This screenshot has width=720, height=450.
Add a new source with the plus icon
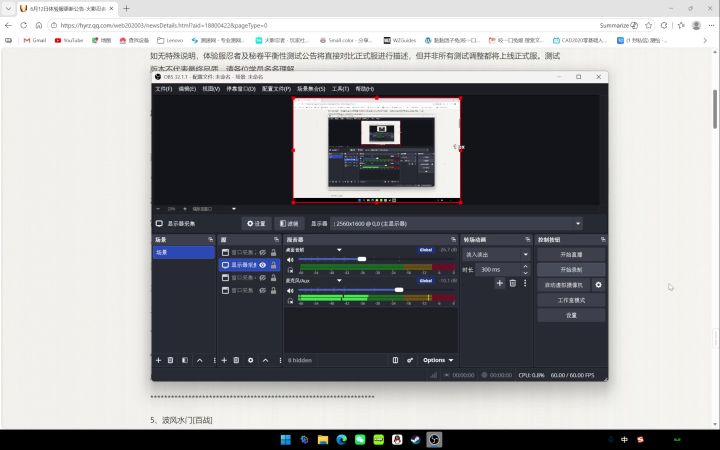coord(224,360)
